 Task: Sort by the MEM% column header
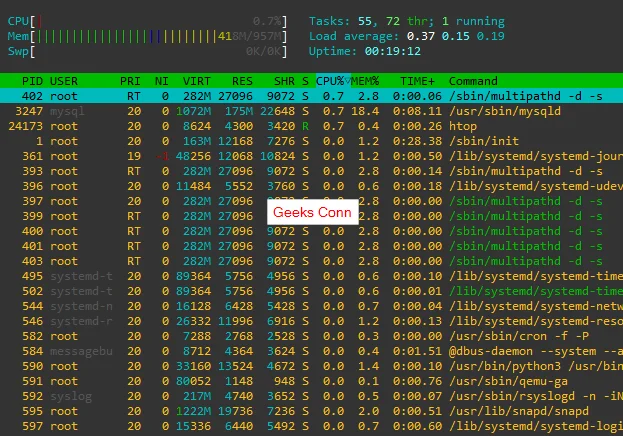click(x=365, y=81)
